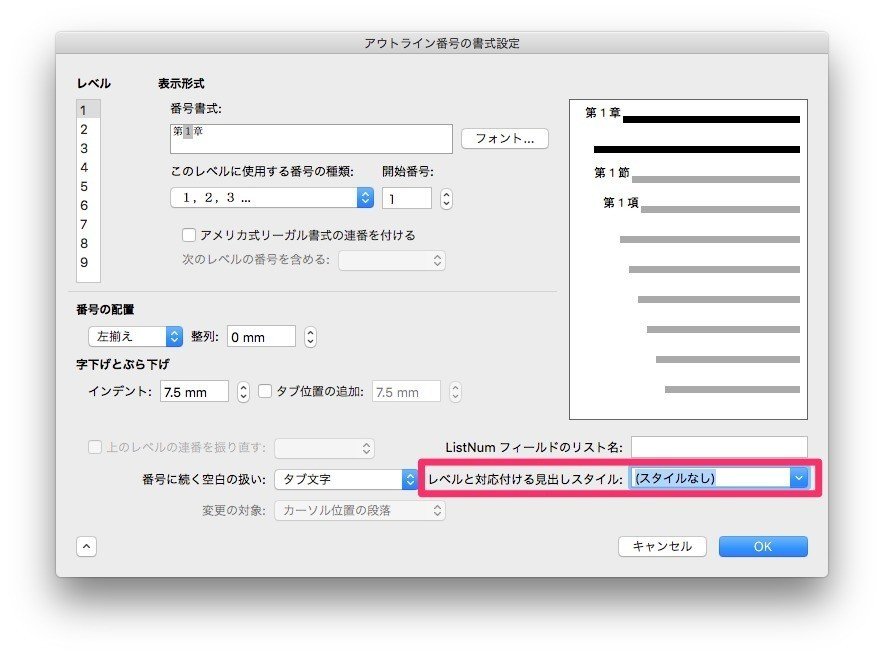Image resolution: width=884 pixels, height=657 pixels.
Task: Click the OK button
Action: (763, 546)
